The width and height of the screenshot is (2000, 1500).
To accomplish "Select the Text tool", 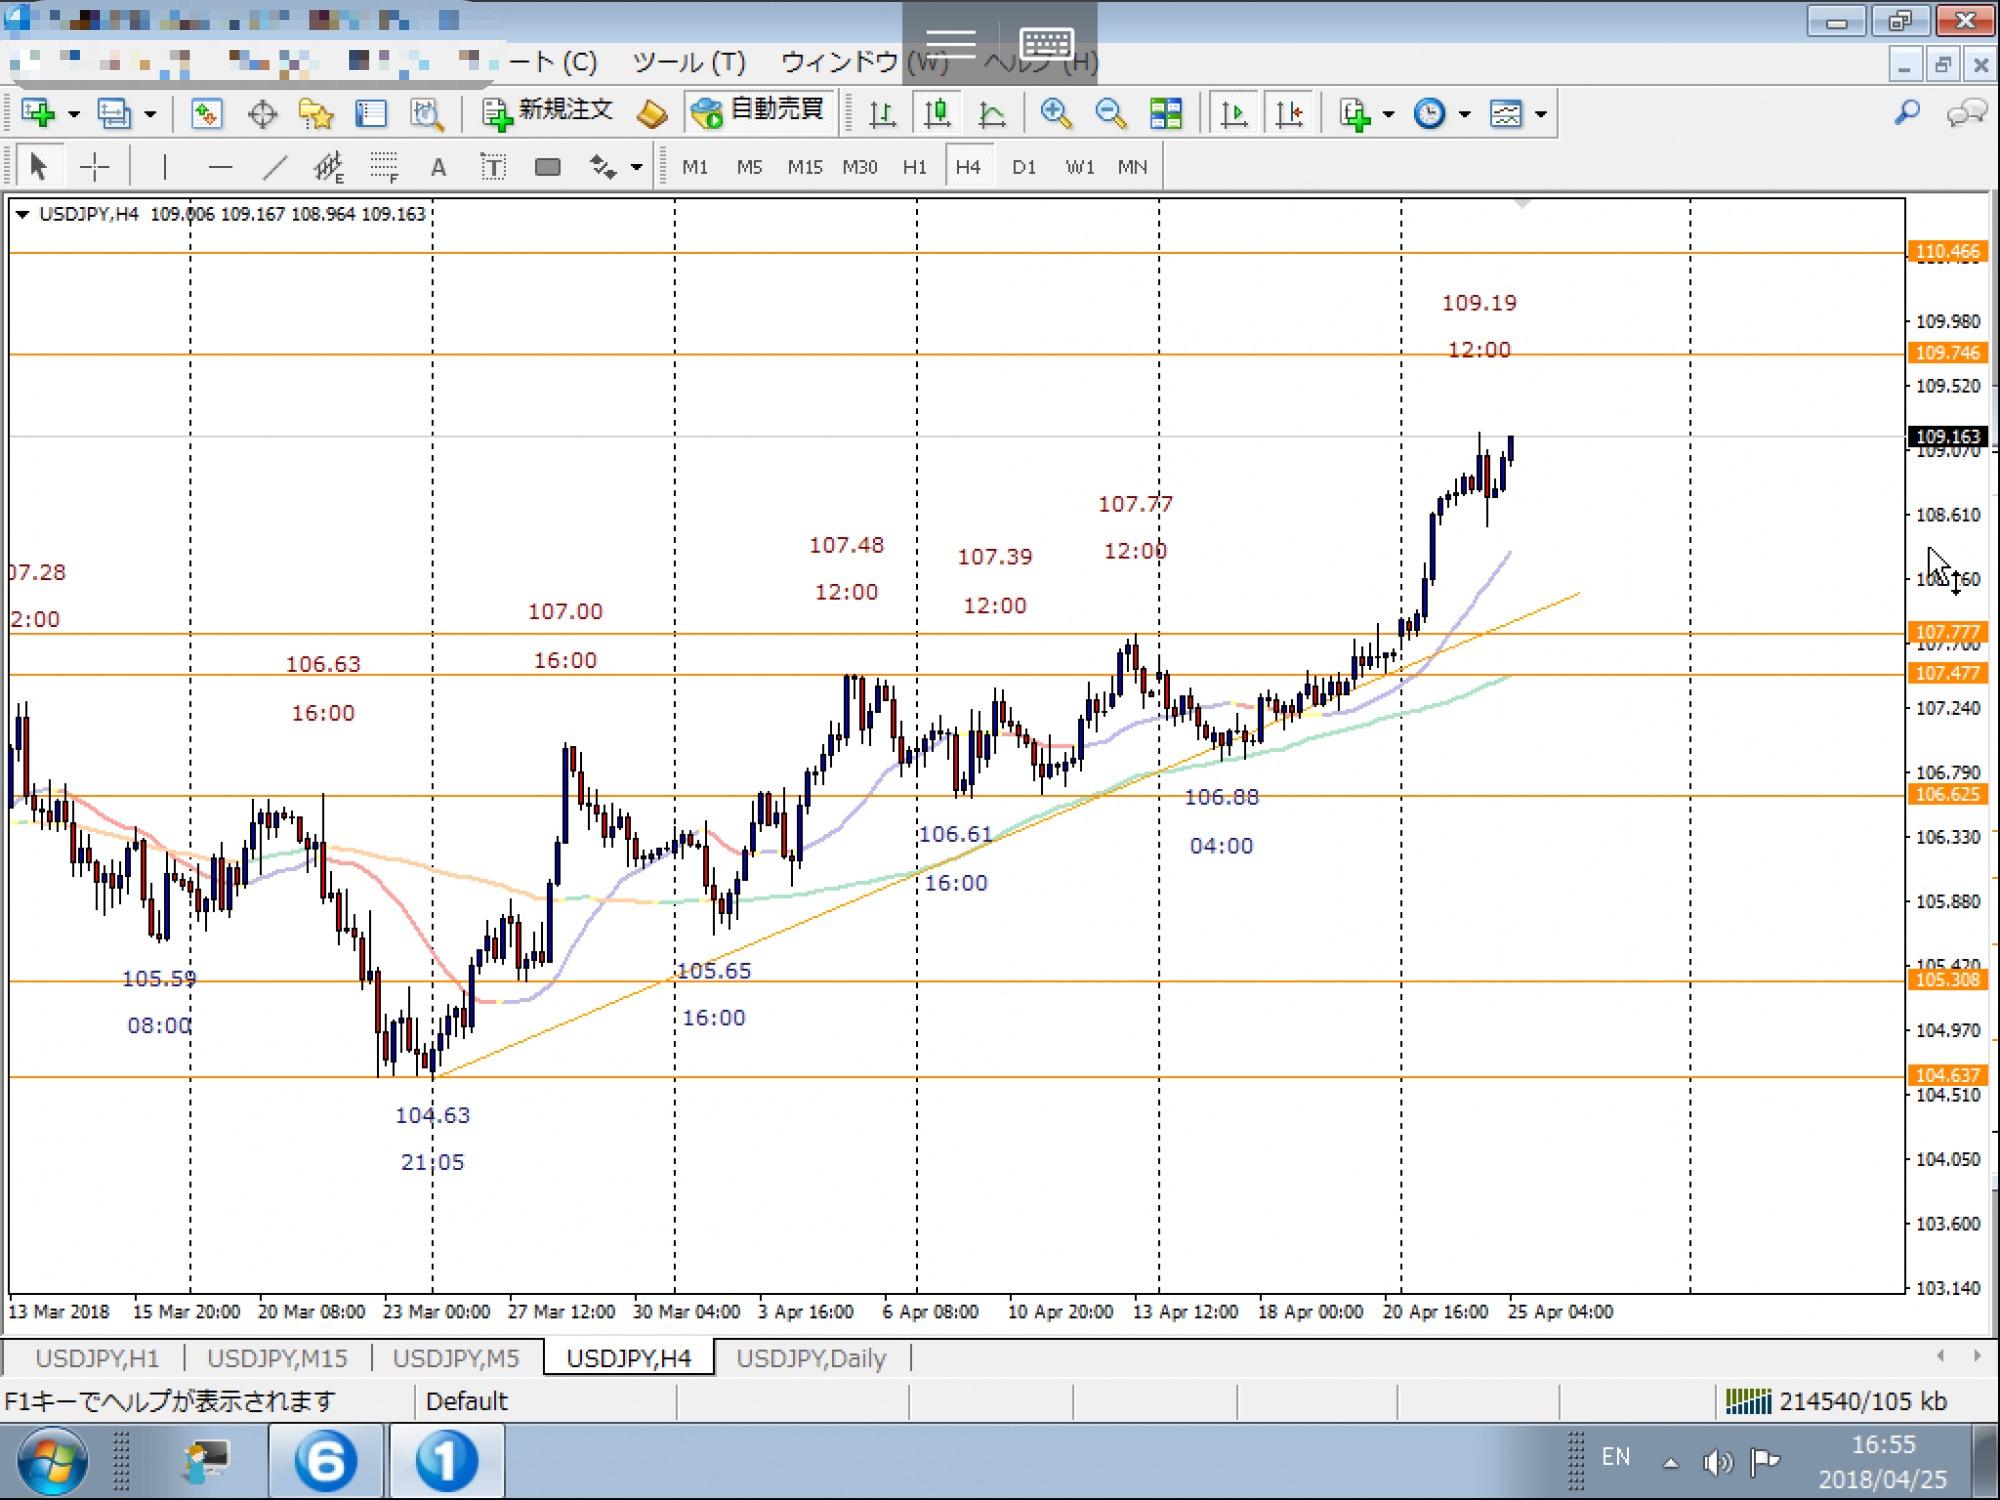I will 438,167.
